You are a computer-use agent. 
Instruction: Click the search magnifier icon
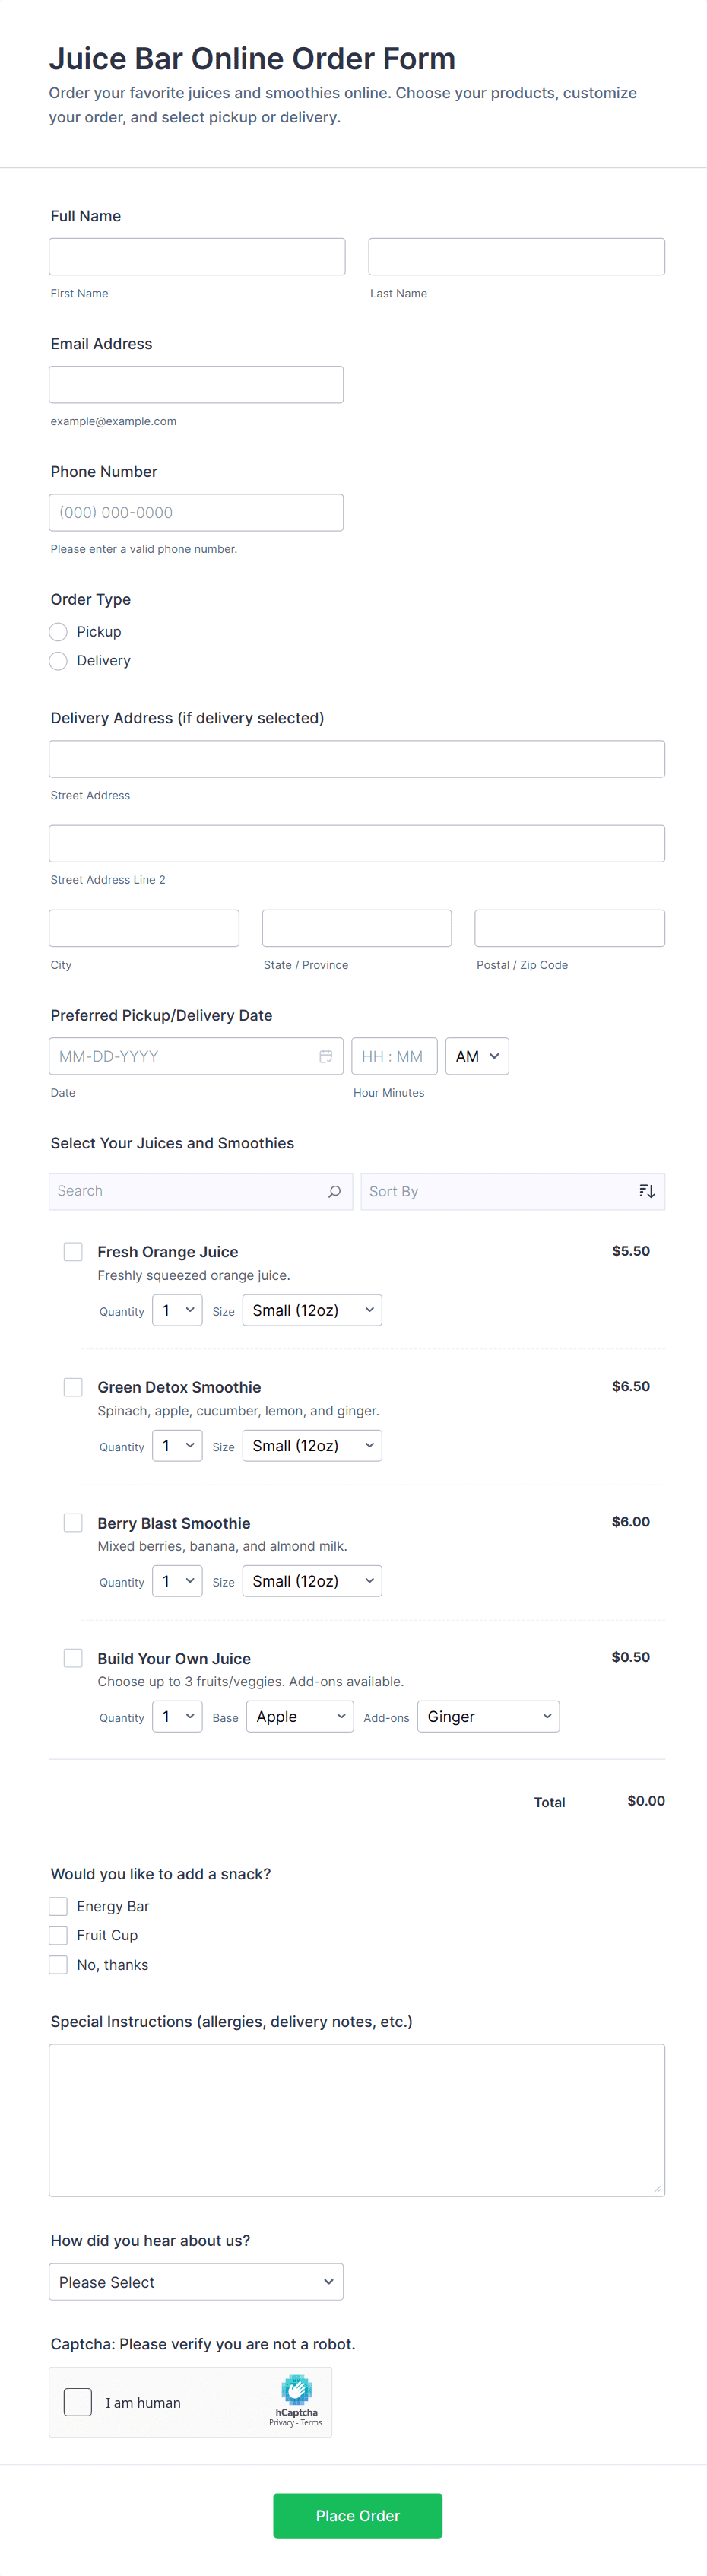coord(334,1191)
